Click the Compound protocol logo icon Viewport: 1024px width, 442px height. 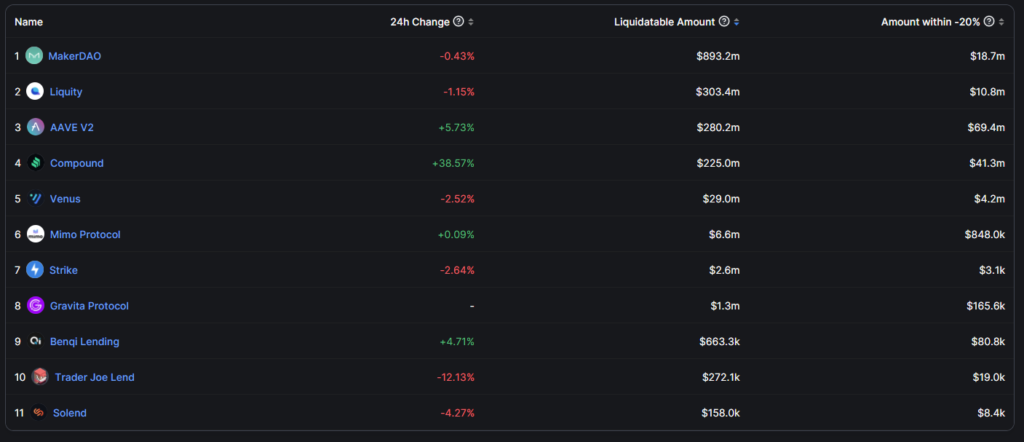pos(35,163)
